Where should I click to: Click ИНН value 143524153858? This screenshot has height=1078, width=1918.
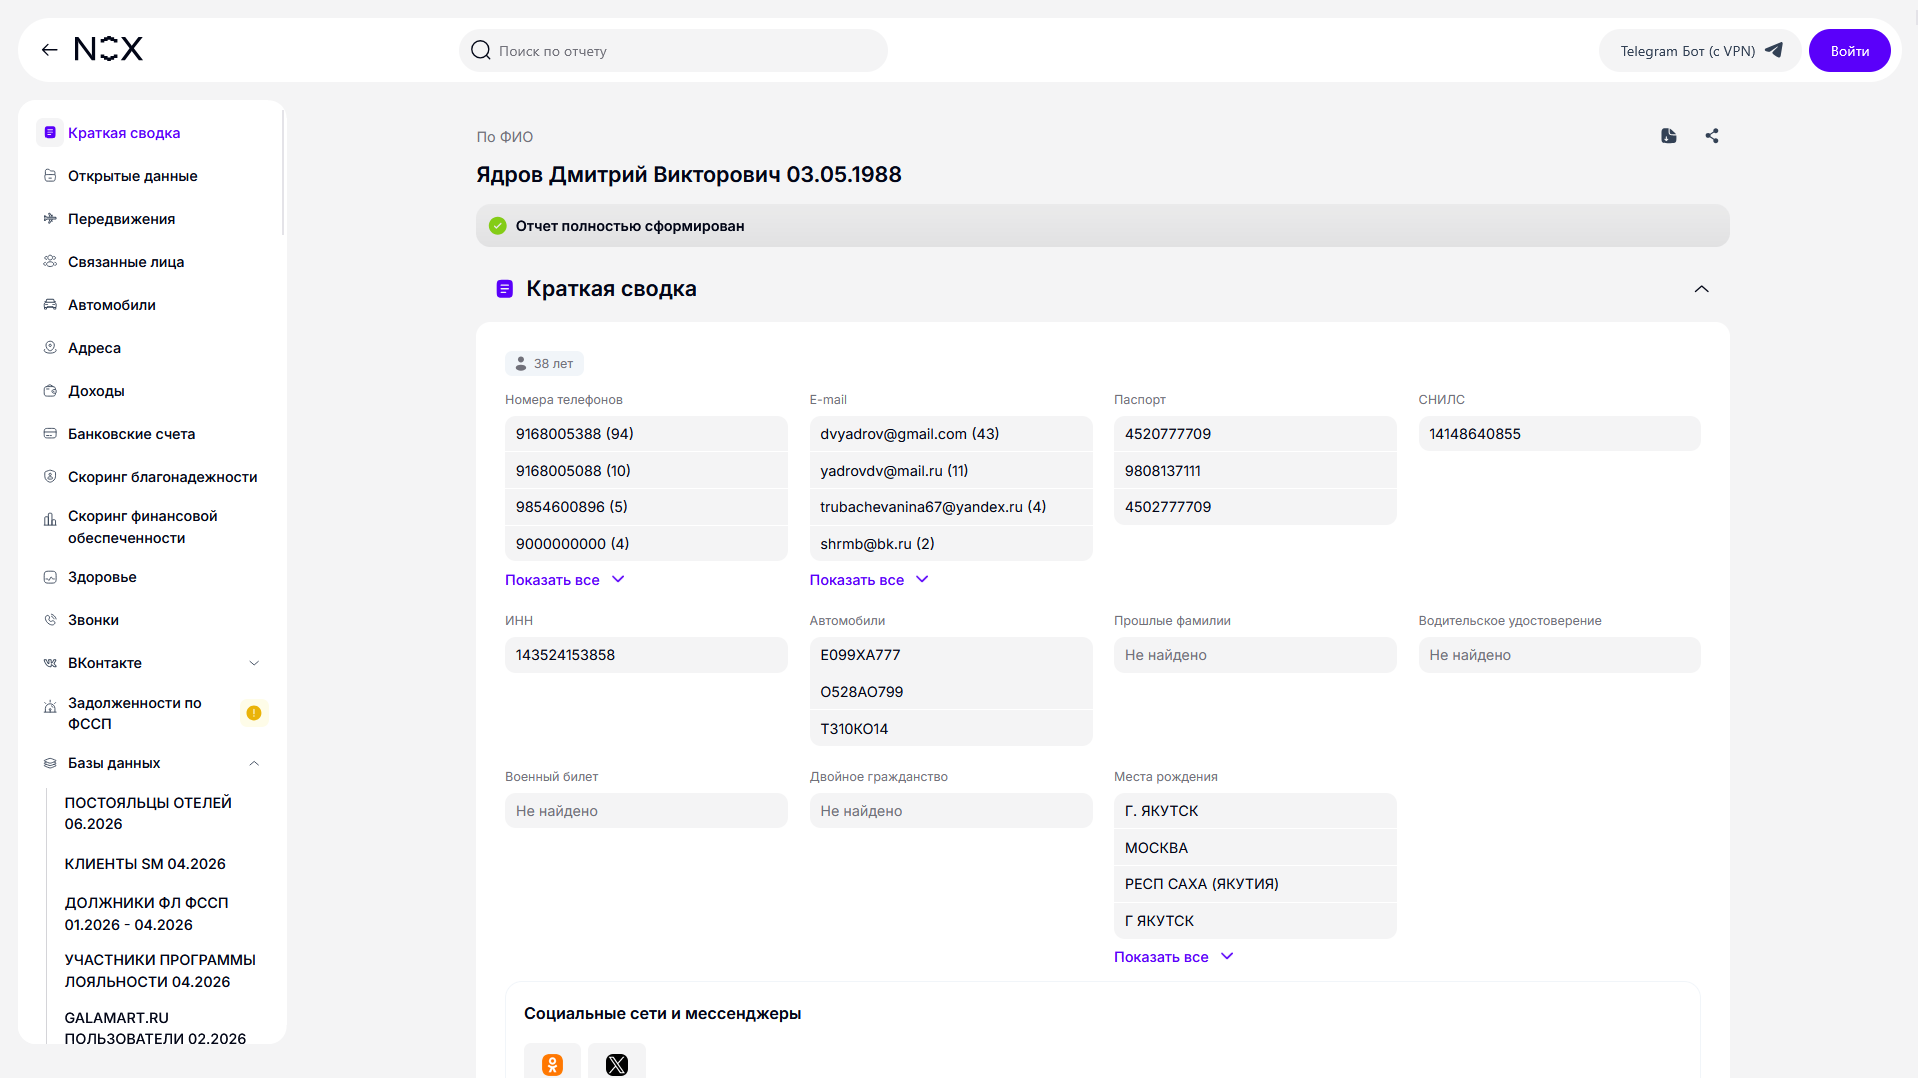point(646,655)
